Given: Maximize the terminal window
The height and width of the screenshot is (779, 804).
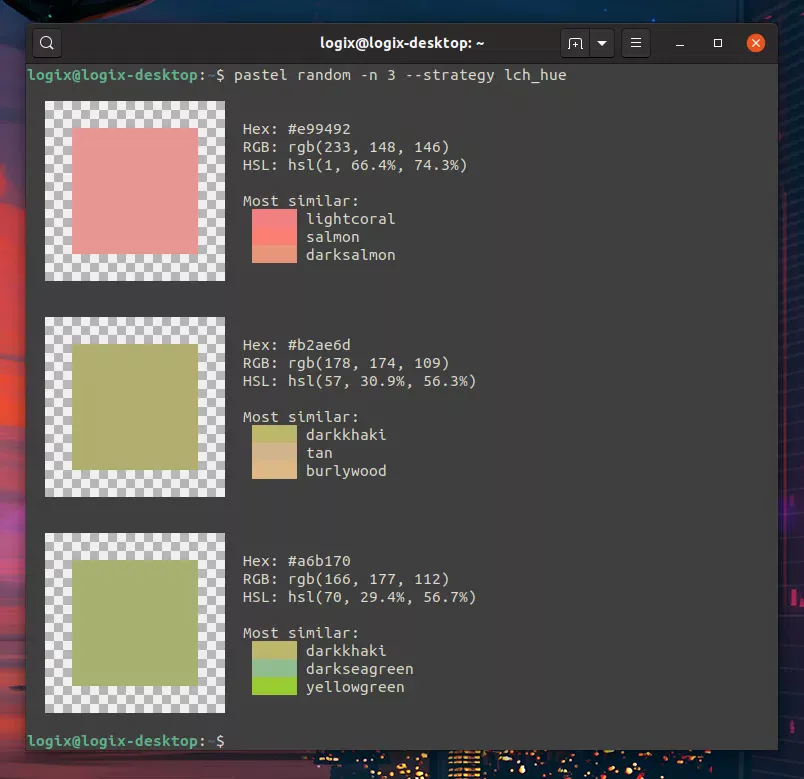Looking at the screenshot, I should 718,44.
